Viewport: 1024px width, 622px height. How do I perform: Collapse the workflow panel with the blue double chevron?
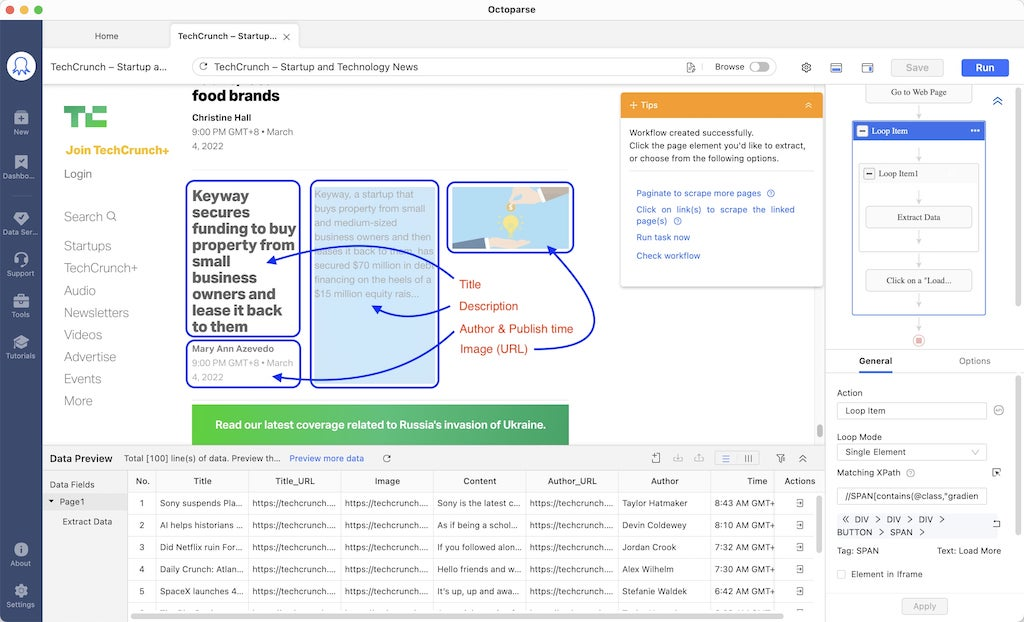point(997,101)
